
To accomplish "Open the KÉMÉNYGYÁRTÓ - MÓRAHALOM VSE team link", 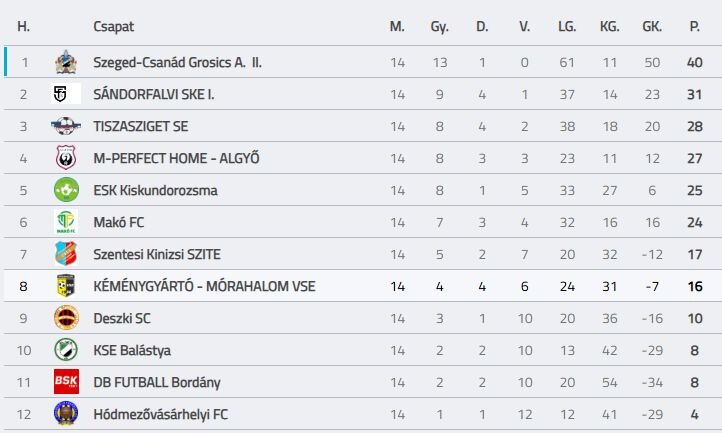I will 204,286.
